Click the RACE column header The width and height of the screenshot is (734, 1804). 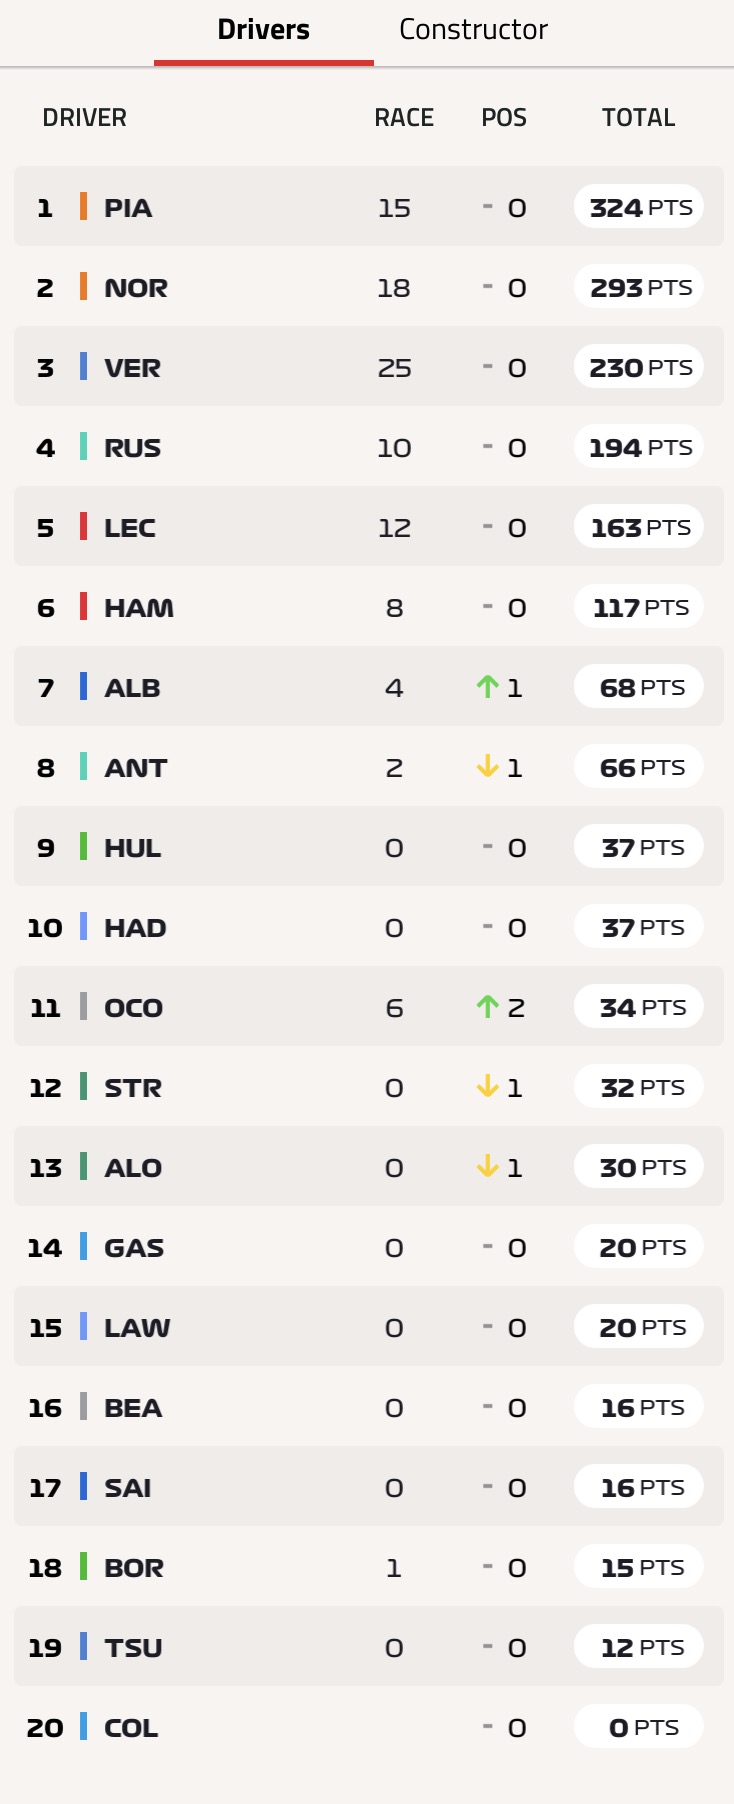click(404, 118)
